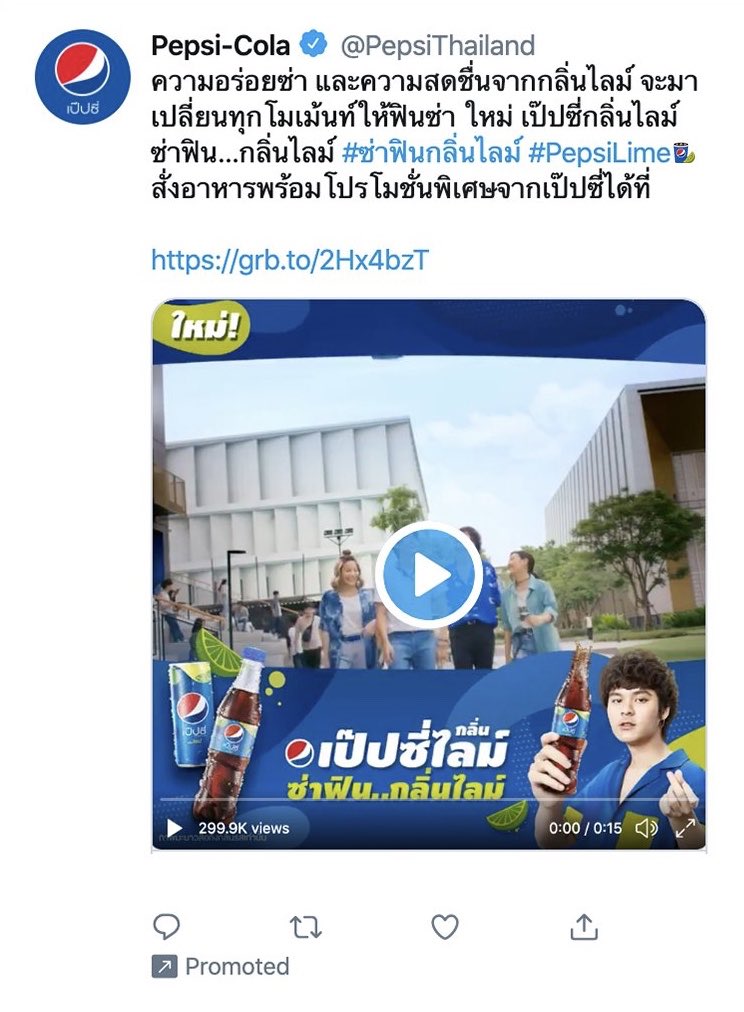Click the 299.9K views label

click(x=243, y=828)
